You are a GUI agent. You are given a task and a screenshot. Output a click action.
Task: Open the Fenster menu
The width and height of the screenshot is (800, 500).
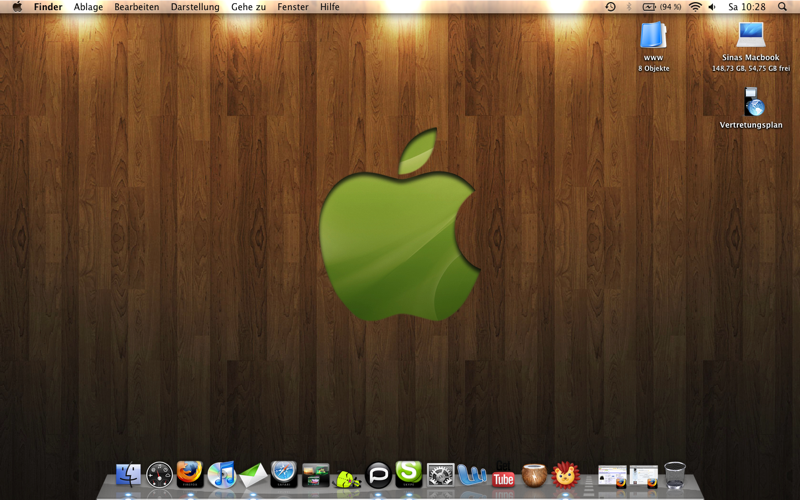coord(293,7)
